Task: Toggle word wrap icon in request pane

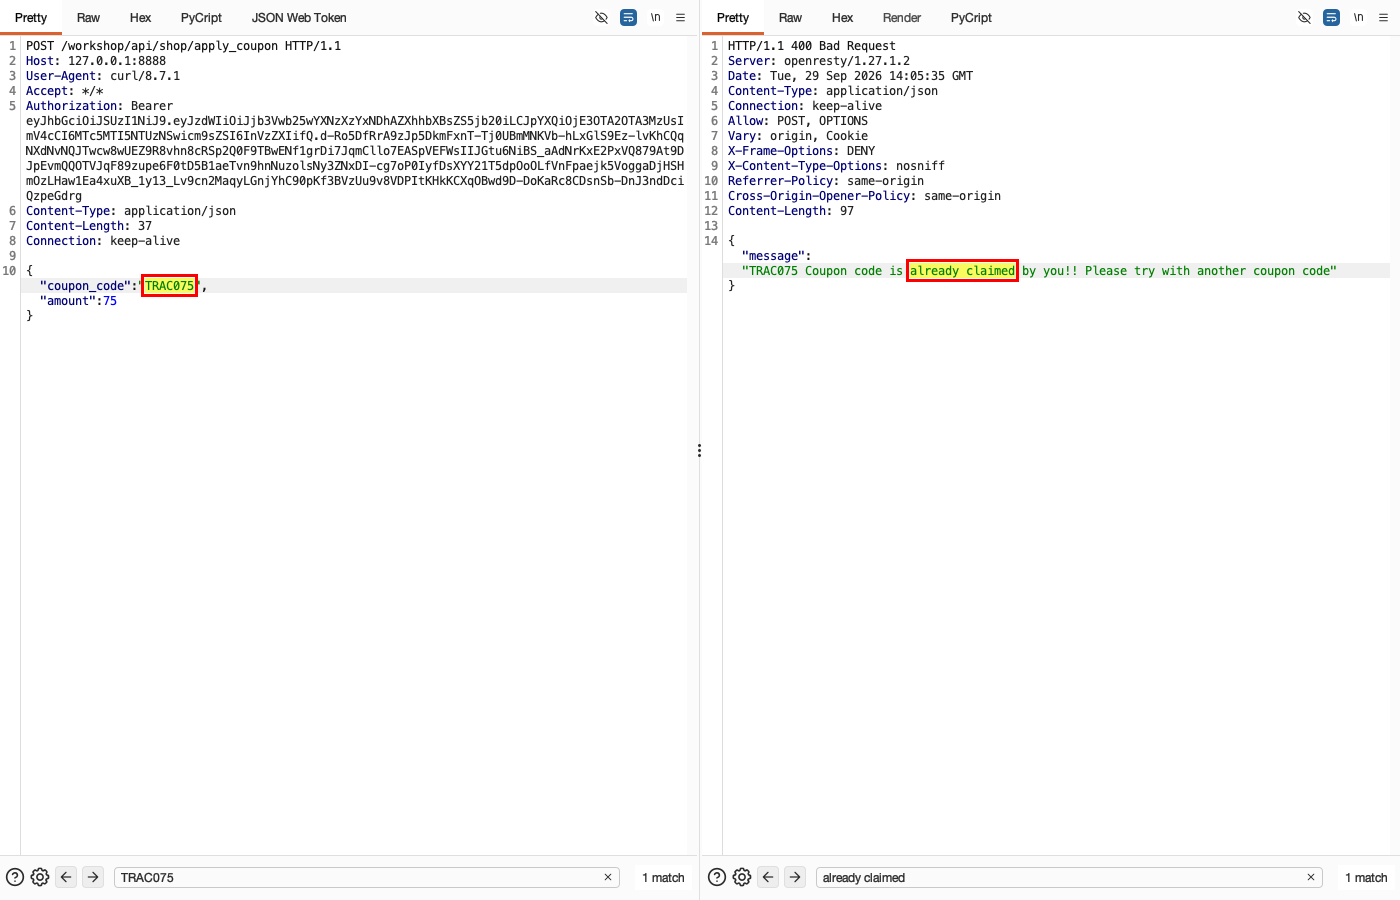Action: point(628,17)
